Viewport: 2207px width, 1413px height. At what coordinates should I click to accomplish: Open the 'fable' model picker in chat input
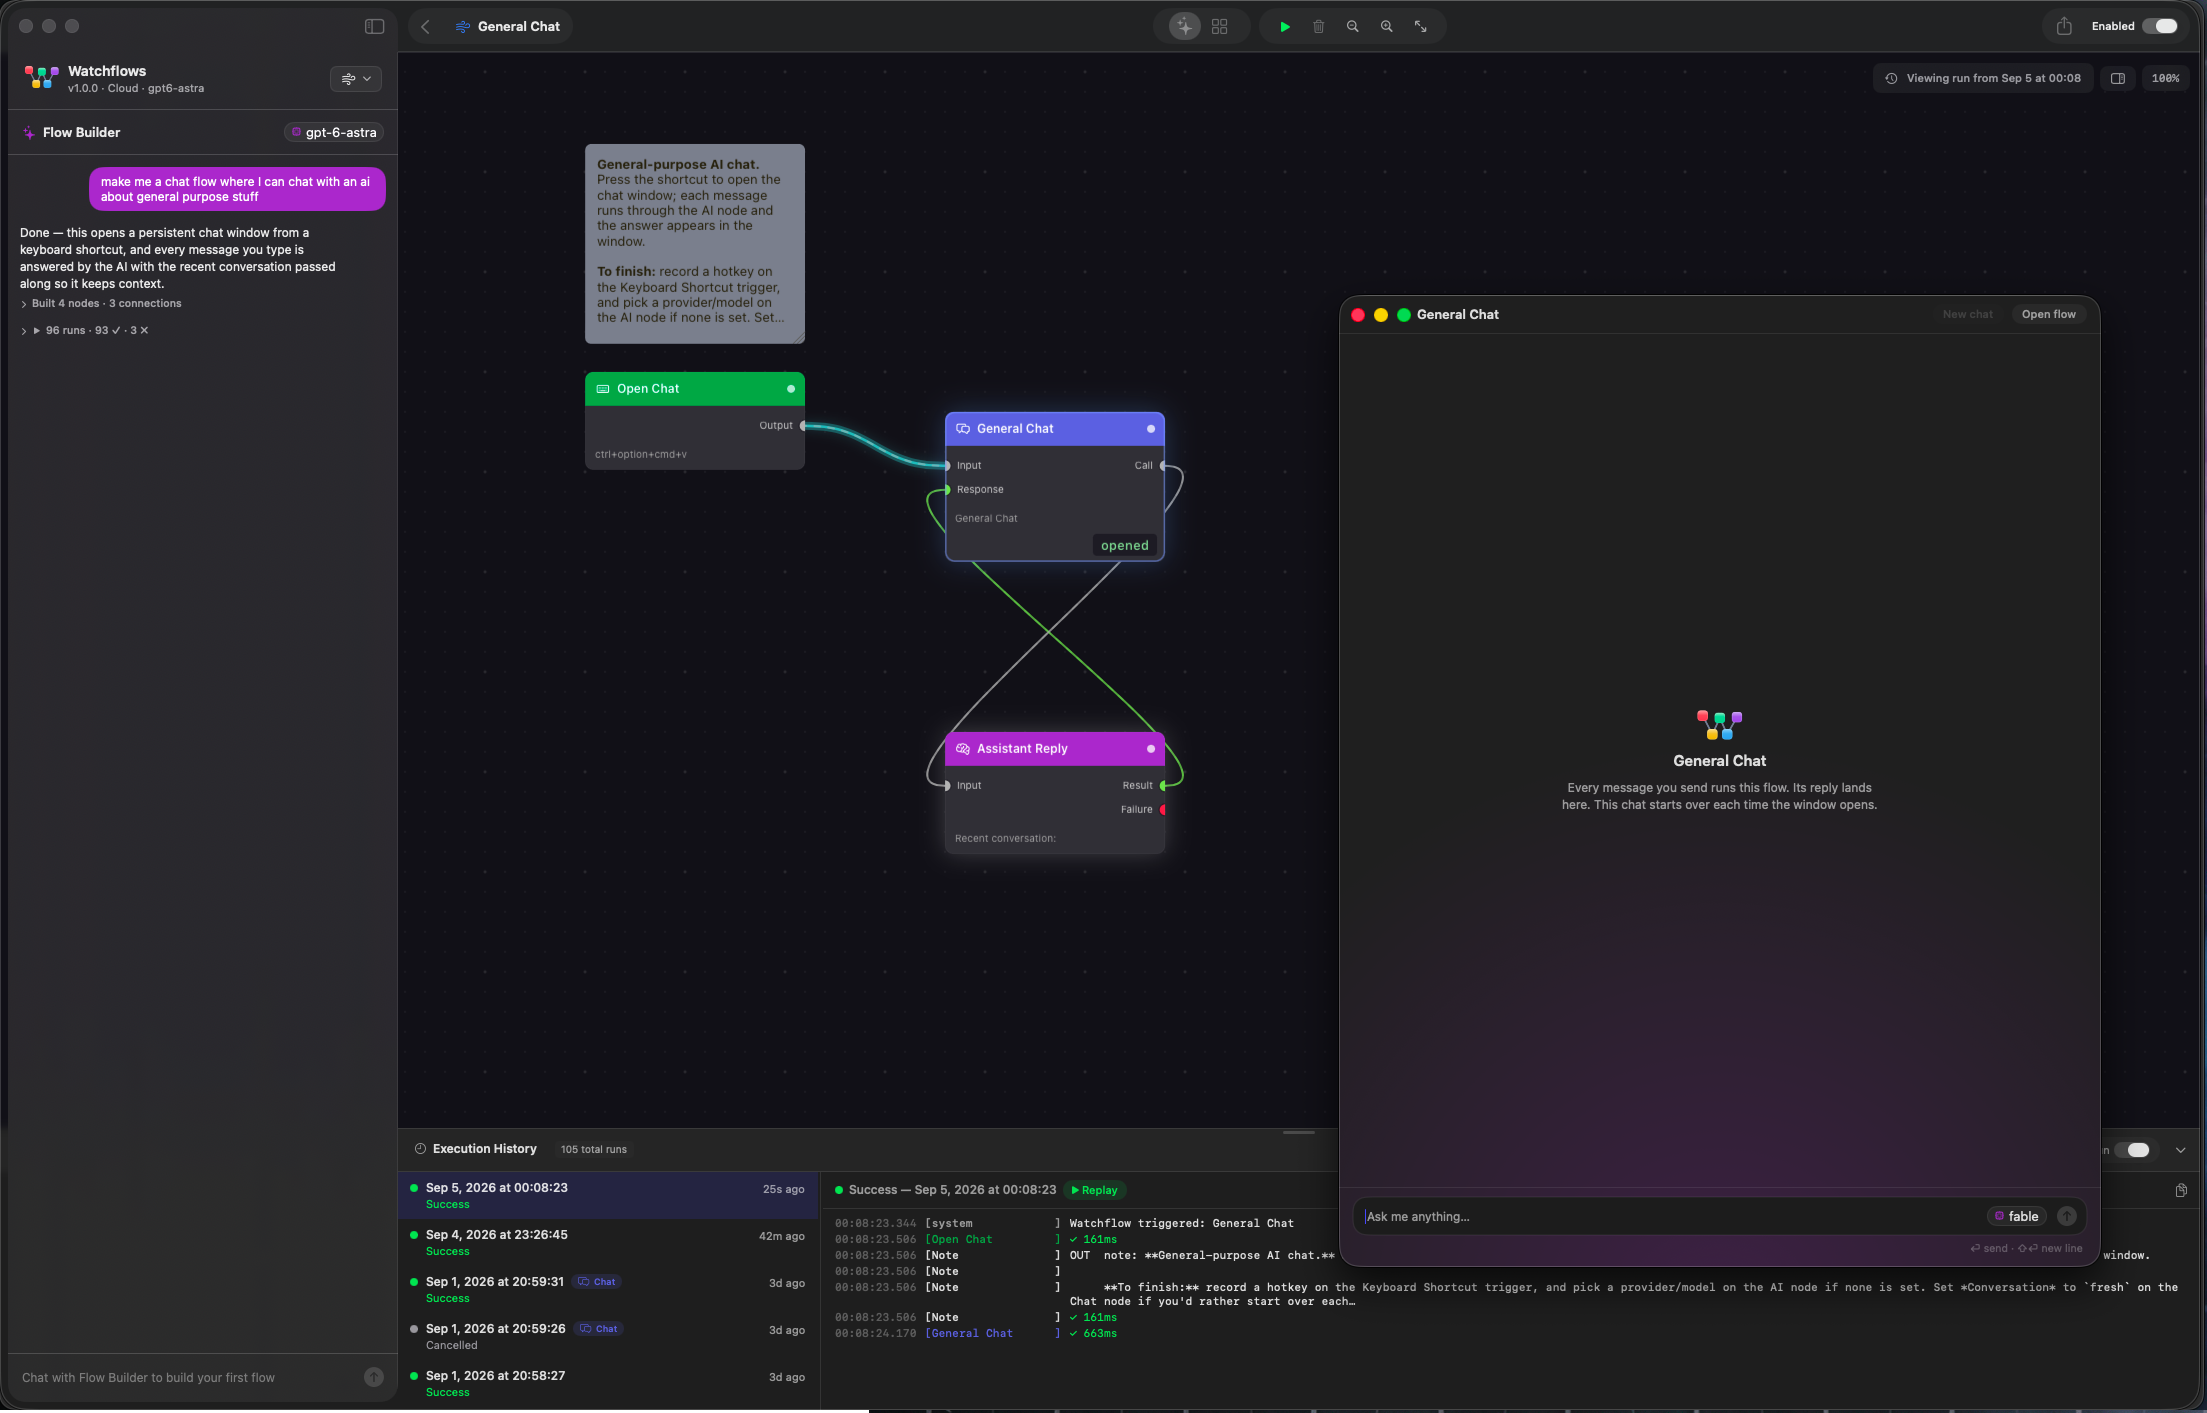2016,1216
